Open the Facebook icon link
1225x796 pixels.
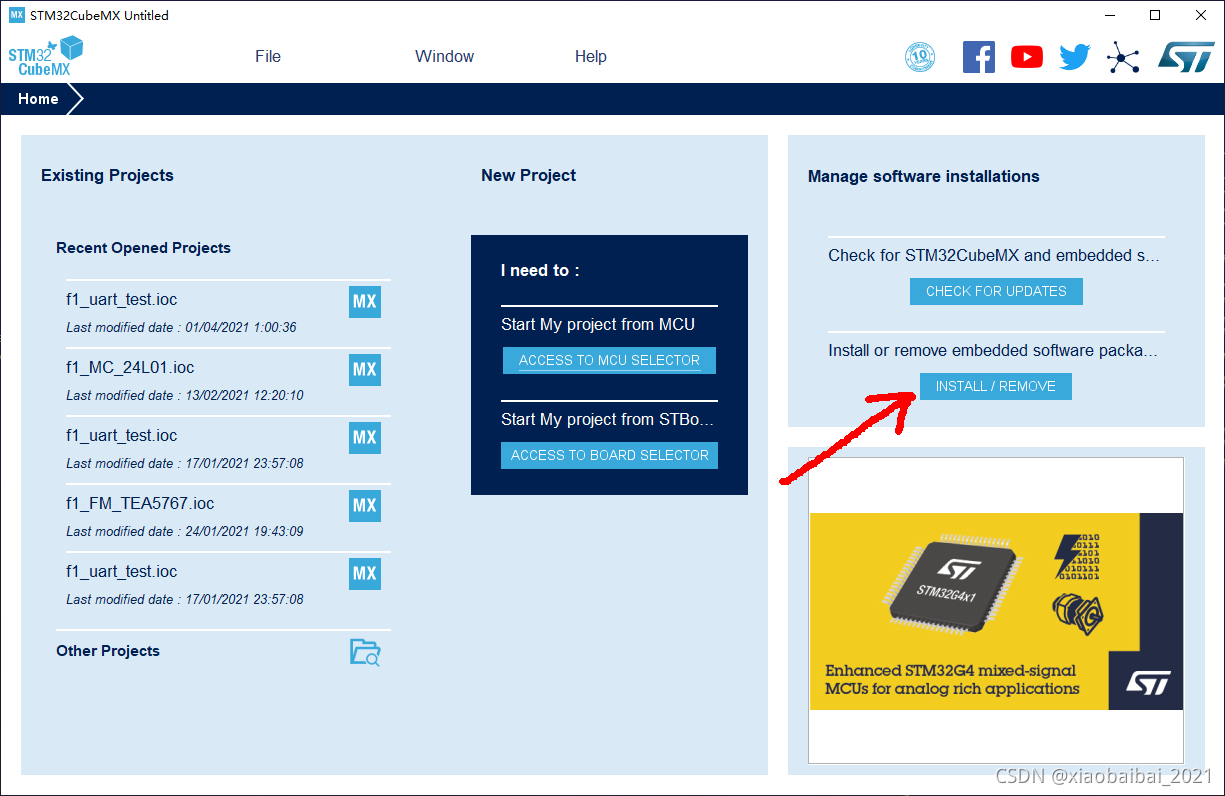point(979,57)
